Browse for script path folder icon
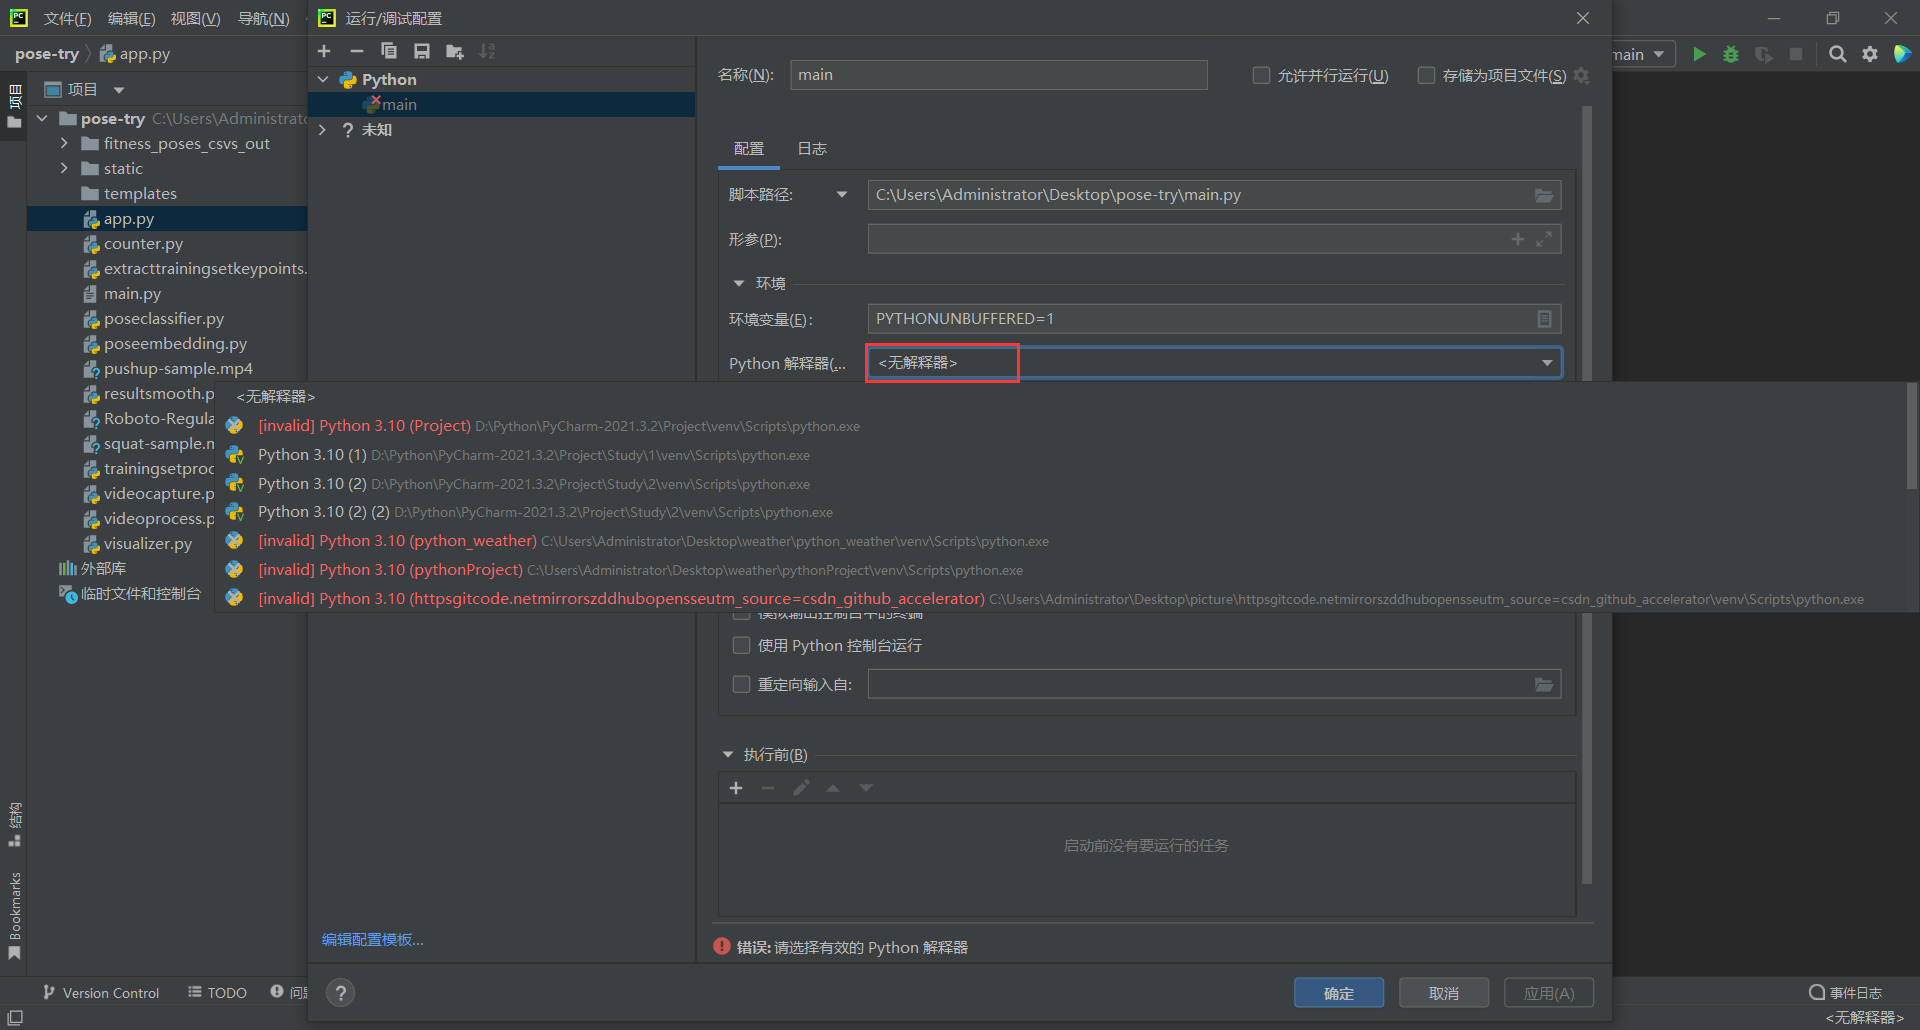 (x=1544, y=195)
